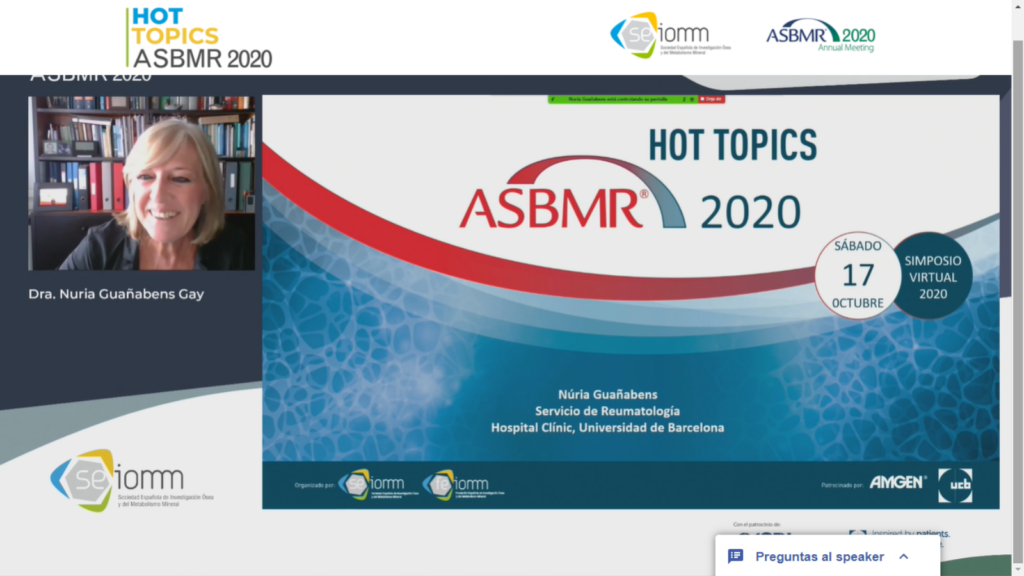1024x576 pixels.
Task: Click the 'HOT TOPICS' slide title
Action: (x=732, y=145)
